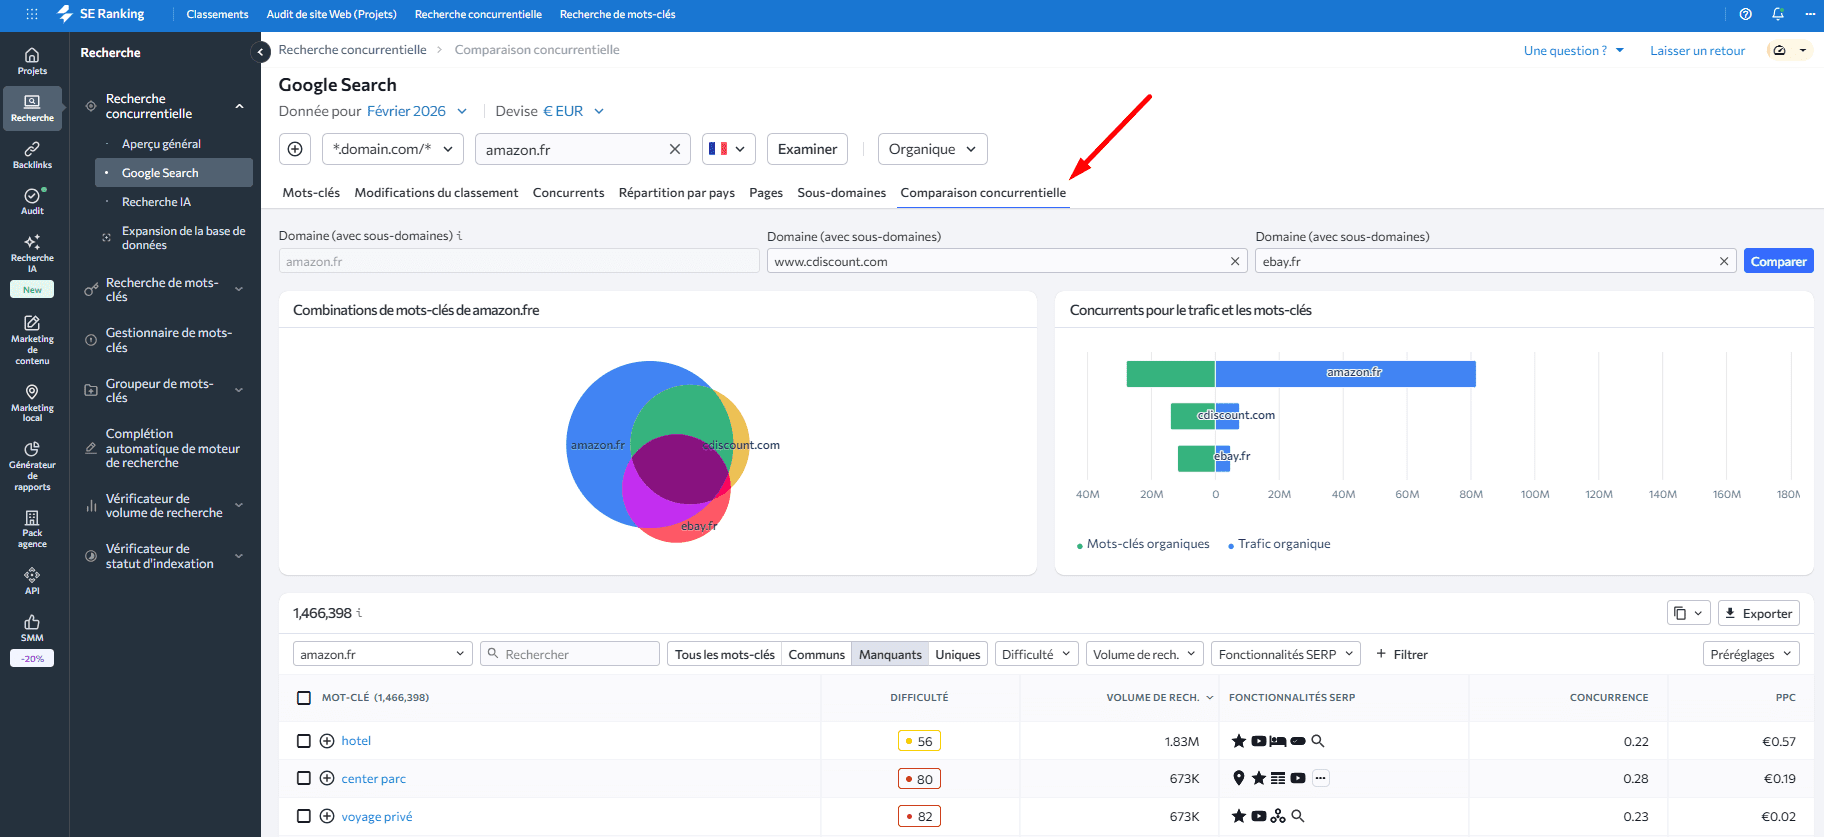Open Audit sidebar section
The image size is (1824, 837).
click(x=32, y=201)
